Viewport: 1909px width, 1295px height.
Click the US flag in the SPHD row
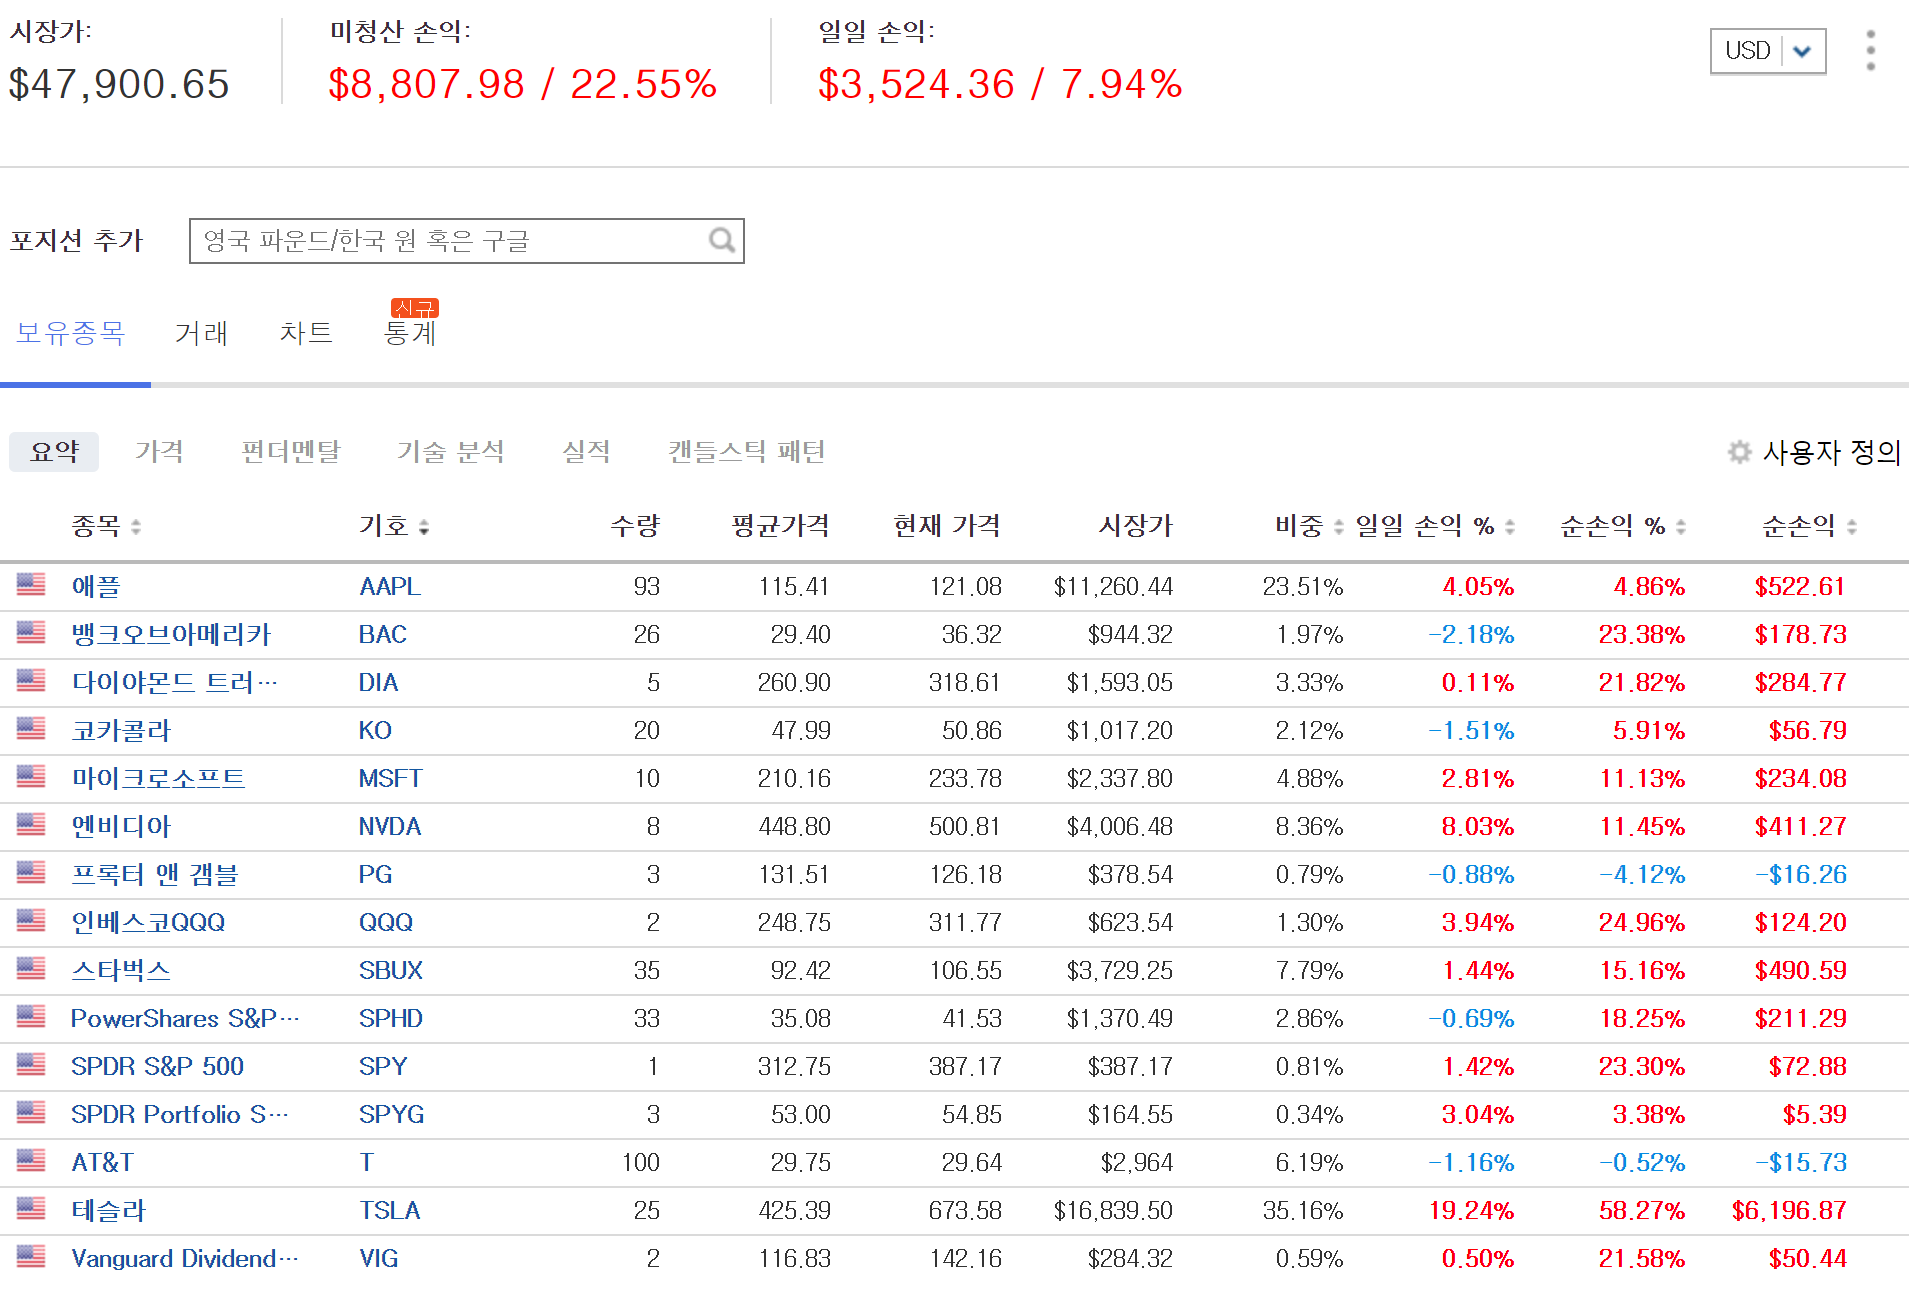31,1016
